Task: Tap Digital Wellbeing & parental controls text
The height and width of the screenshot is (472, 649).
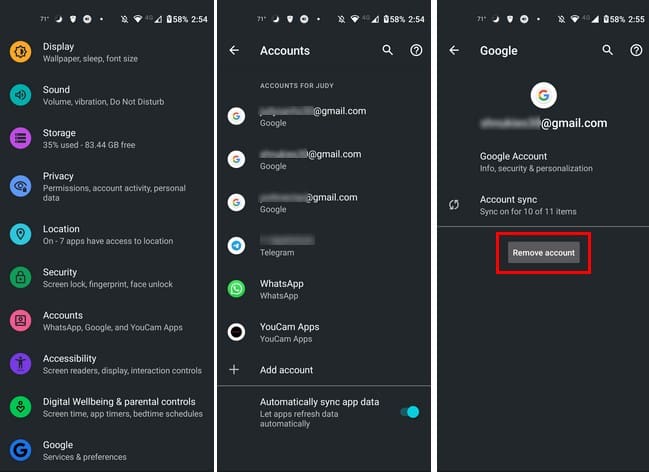Action: click(119, 402)
